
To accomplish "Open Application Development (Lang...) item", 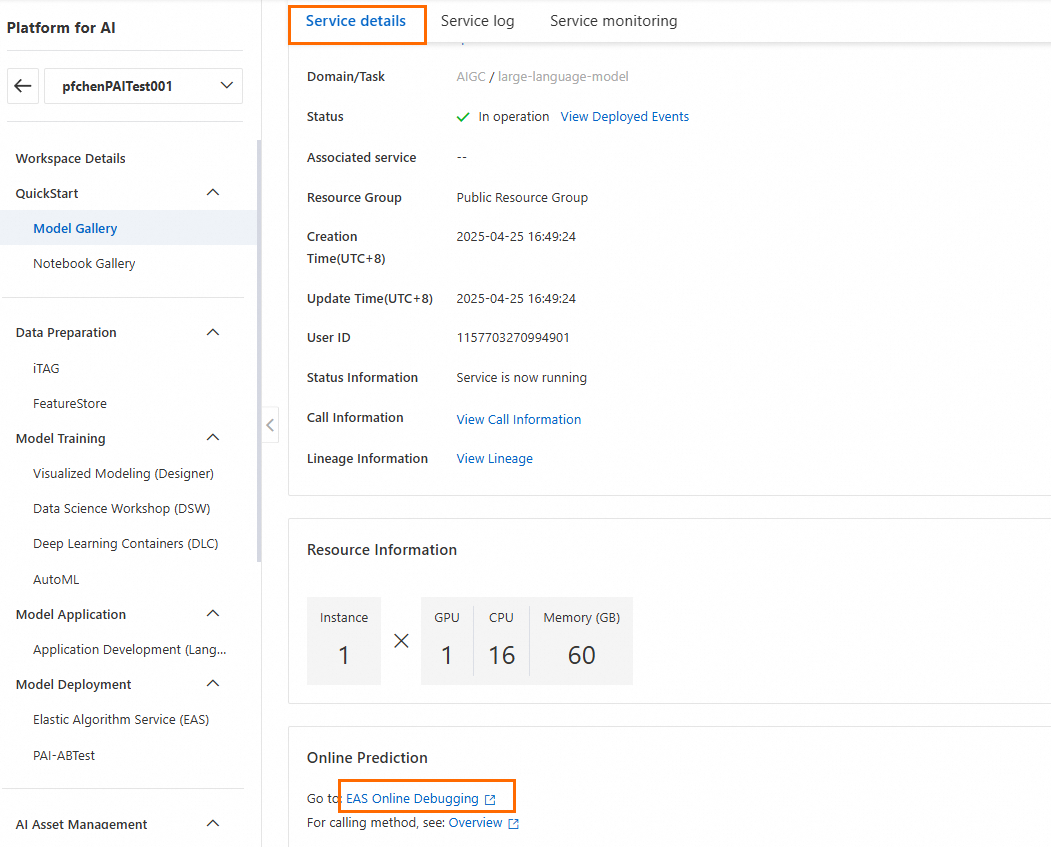I will pyautogui.click(x=129, y=649).
